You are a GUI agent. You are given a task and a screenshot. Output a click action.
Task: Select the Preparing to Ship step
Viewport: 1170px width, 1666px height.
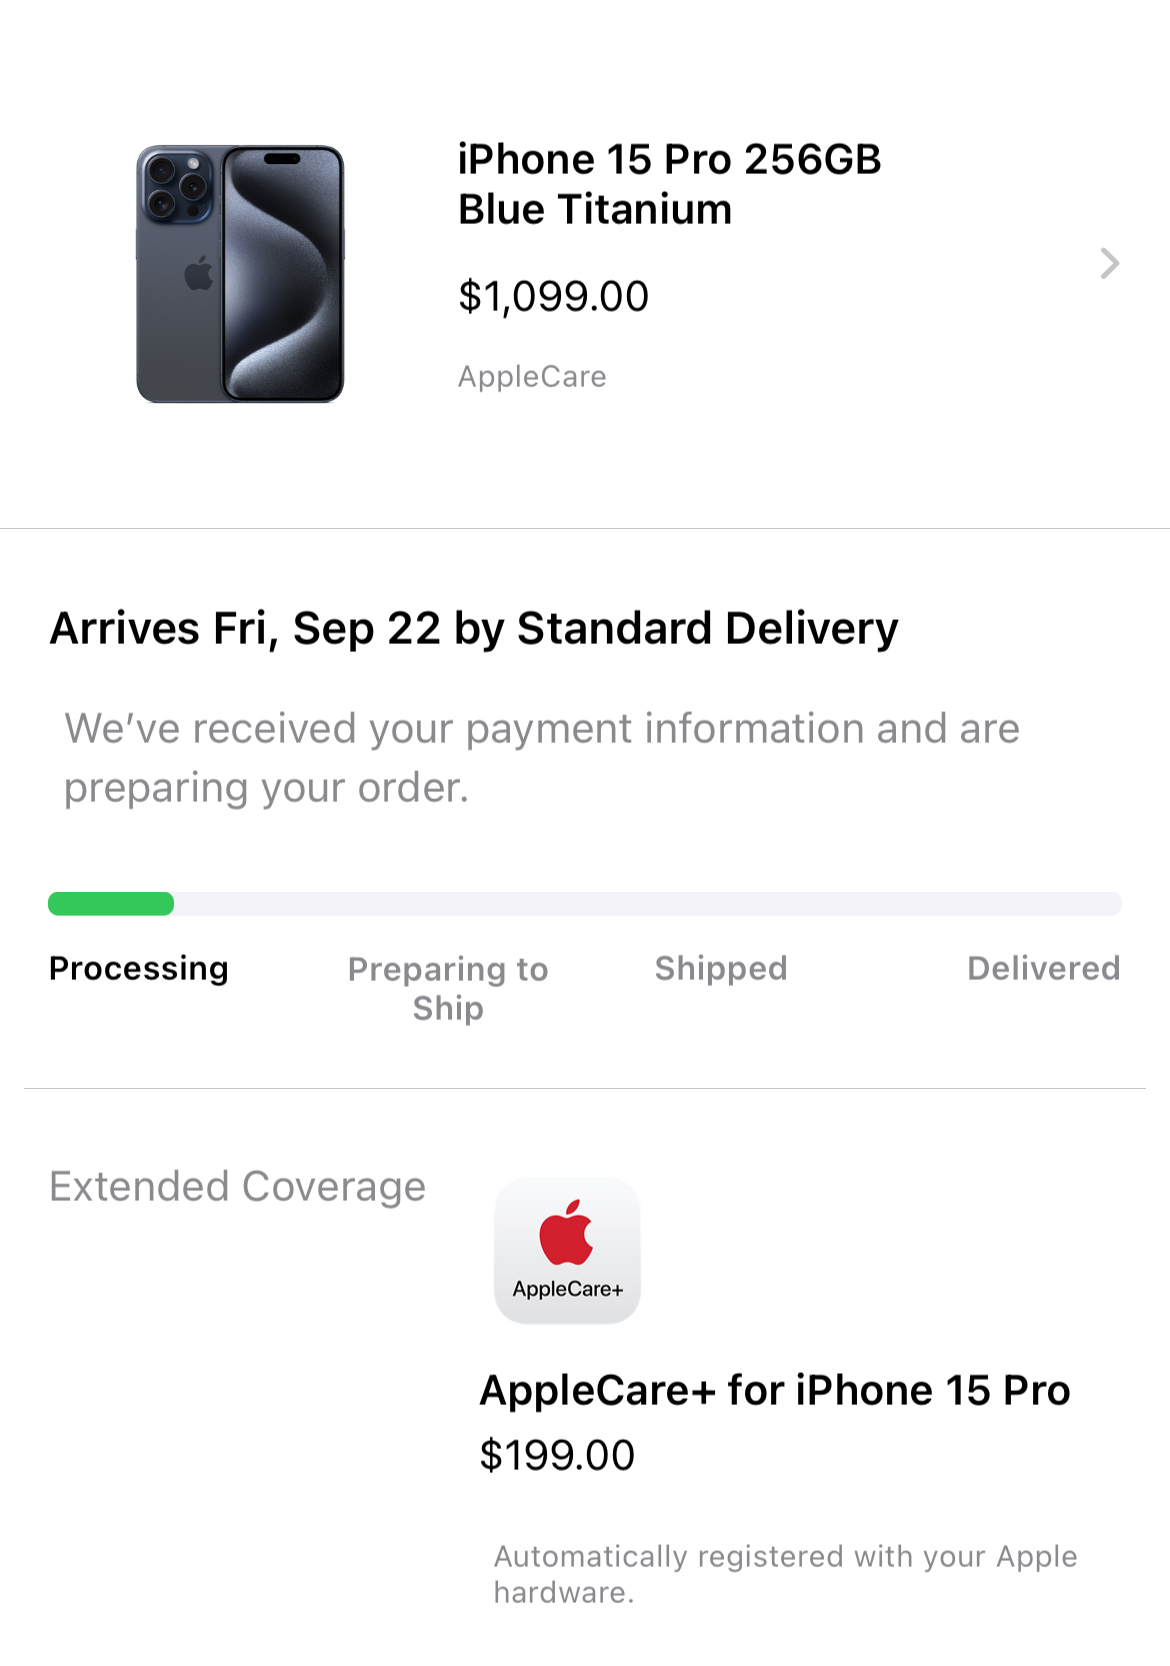(x=448, y=988)
